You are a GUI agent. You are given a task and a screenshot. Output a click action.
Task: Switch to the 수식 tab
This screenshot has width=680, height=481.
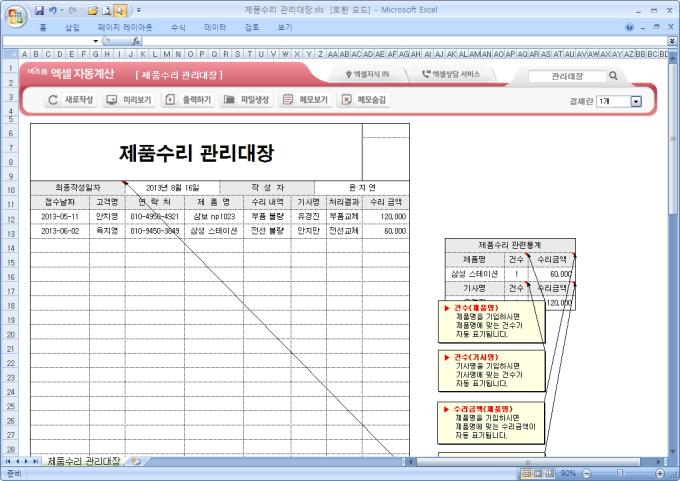point(178,27)
